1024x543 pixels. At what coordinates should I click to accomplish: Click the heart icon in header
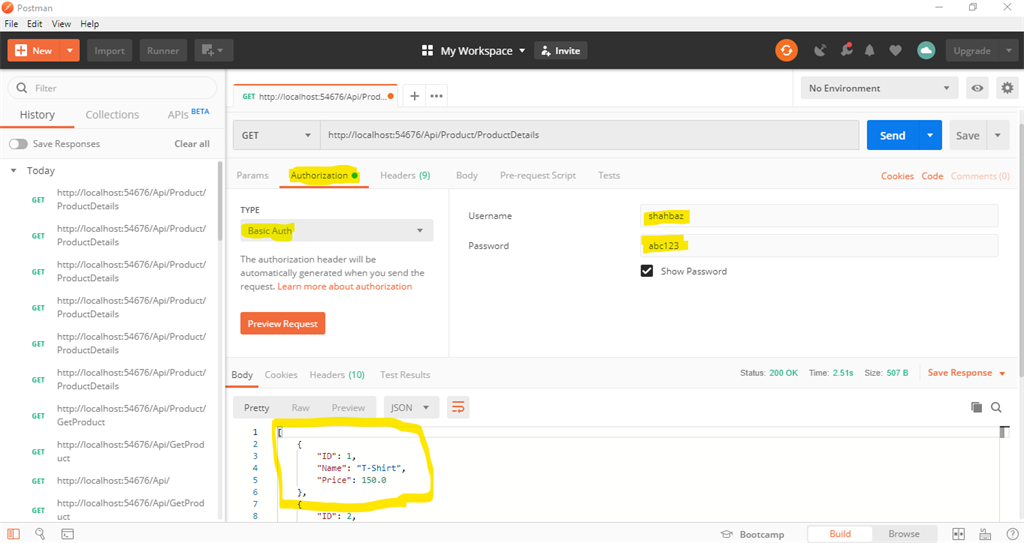[x=895, y=50]
